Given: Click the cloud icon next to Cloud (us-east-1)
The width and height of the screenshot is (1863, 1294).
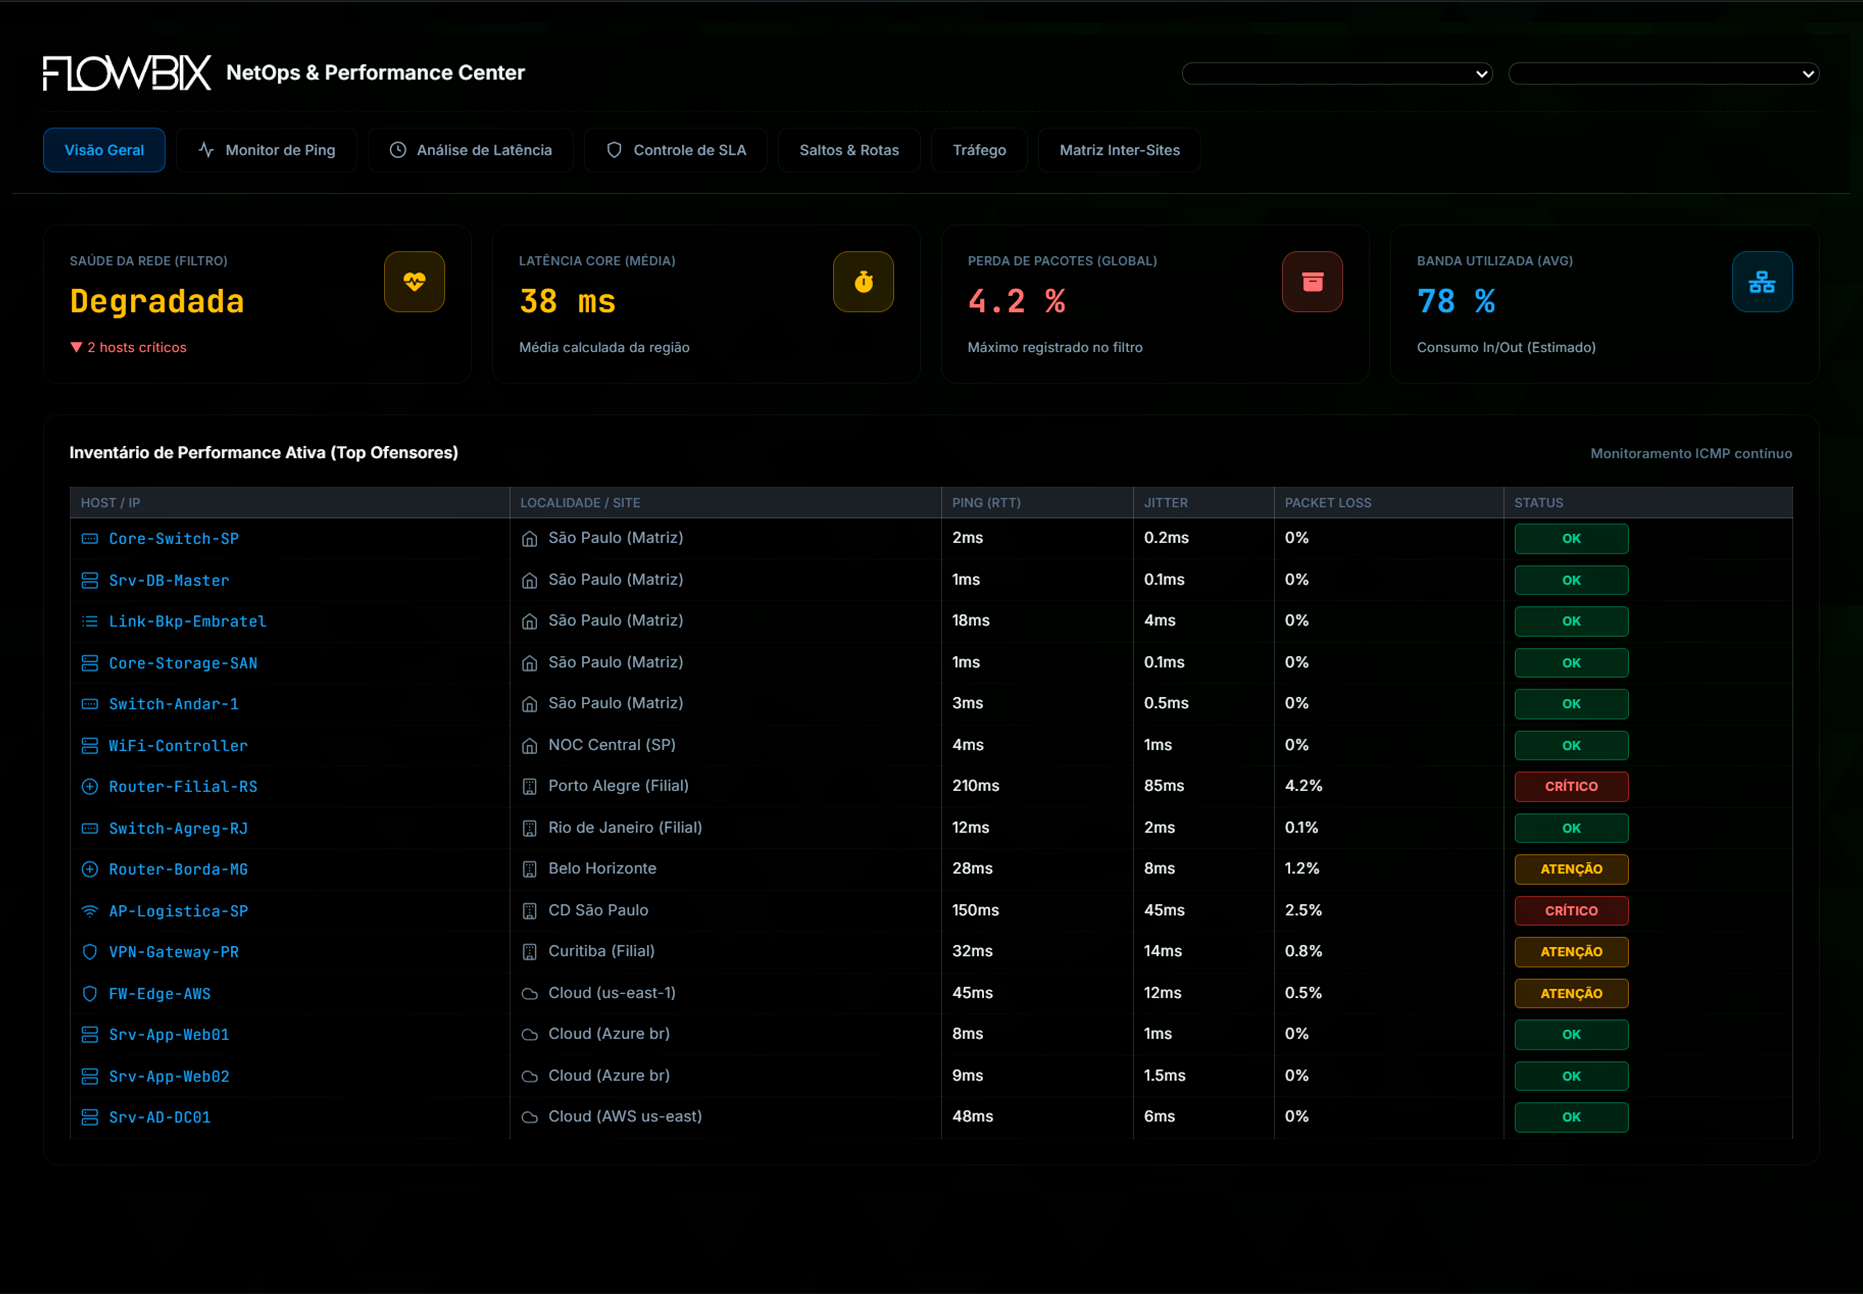Looking at the screenshot, I should click(529, 992).
